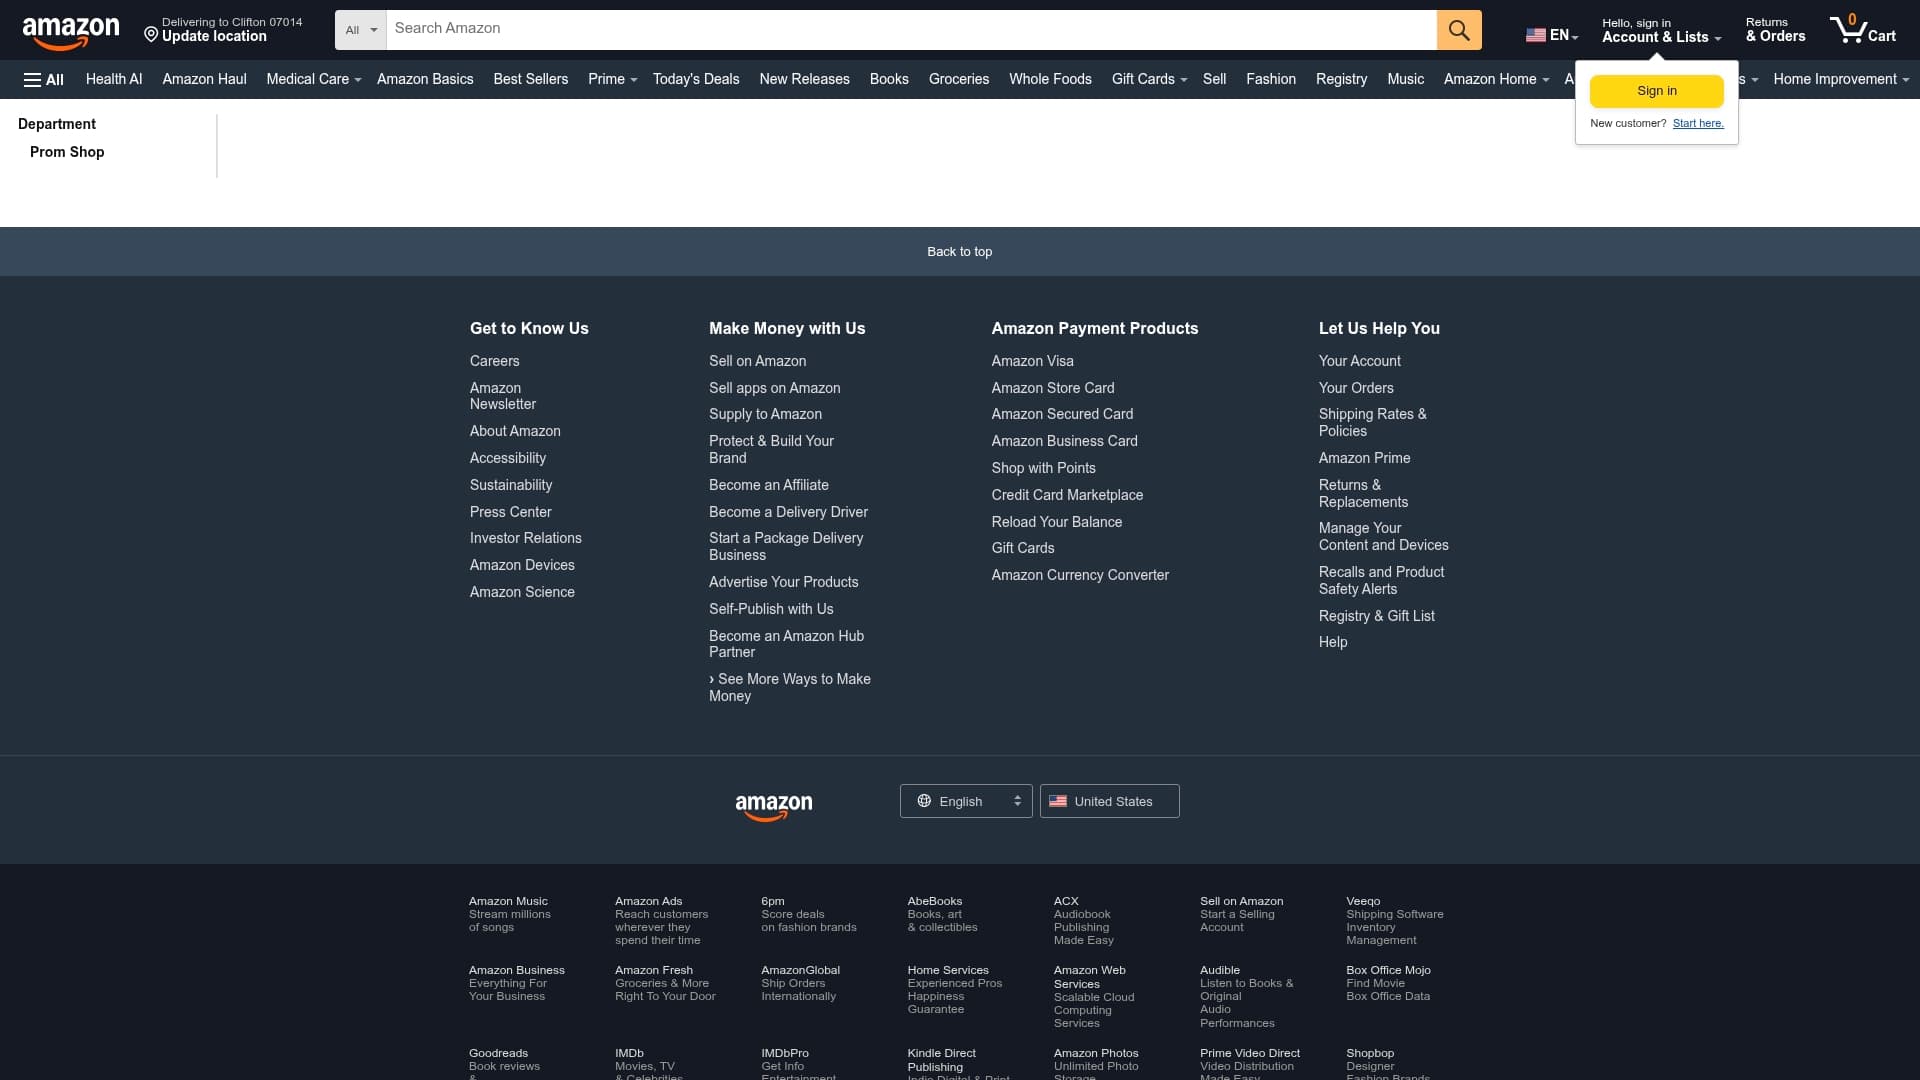The width and height of the screenshot is (1920, 1080).
Task: Open Credit Card Marketplace link
Action: coord(1067,495)
